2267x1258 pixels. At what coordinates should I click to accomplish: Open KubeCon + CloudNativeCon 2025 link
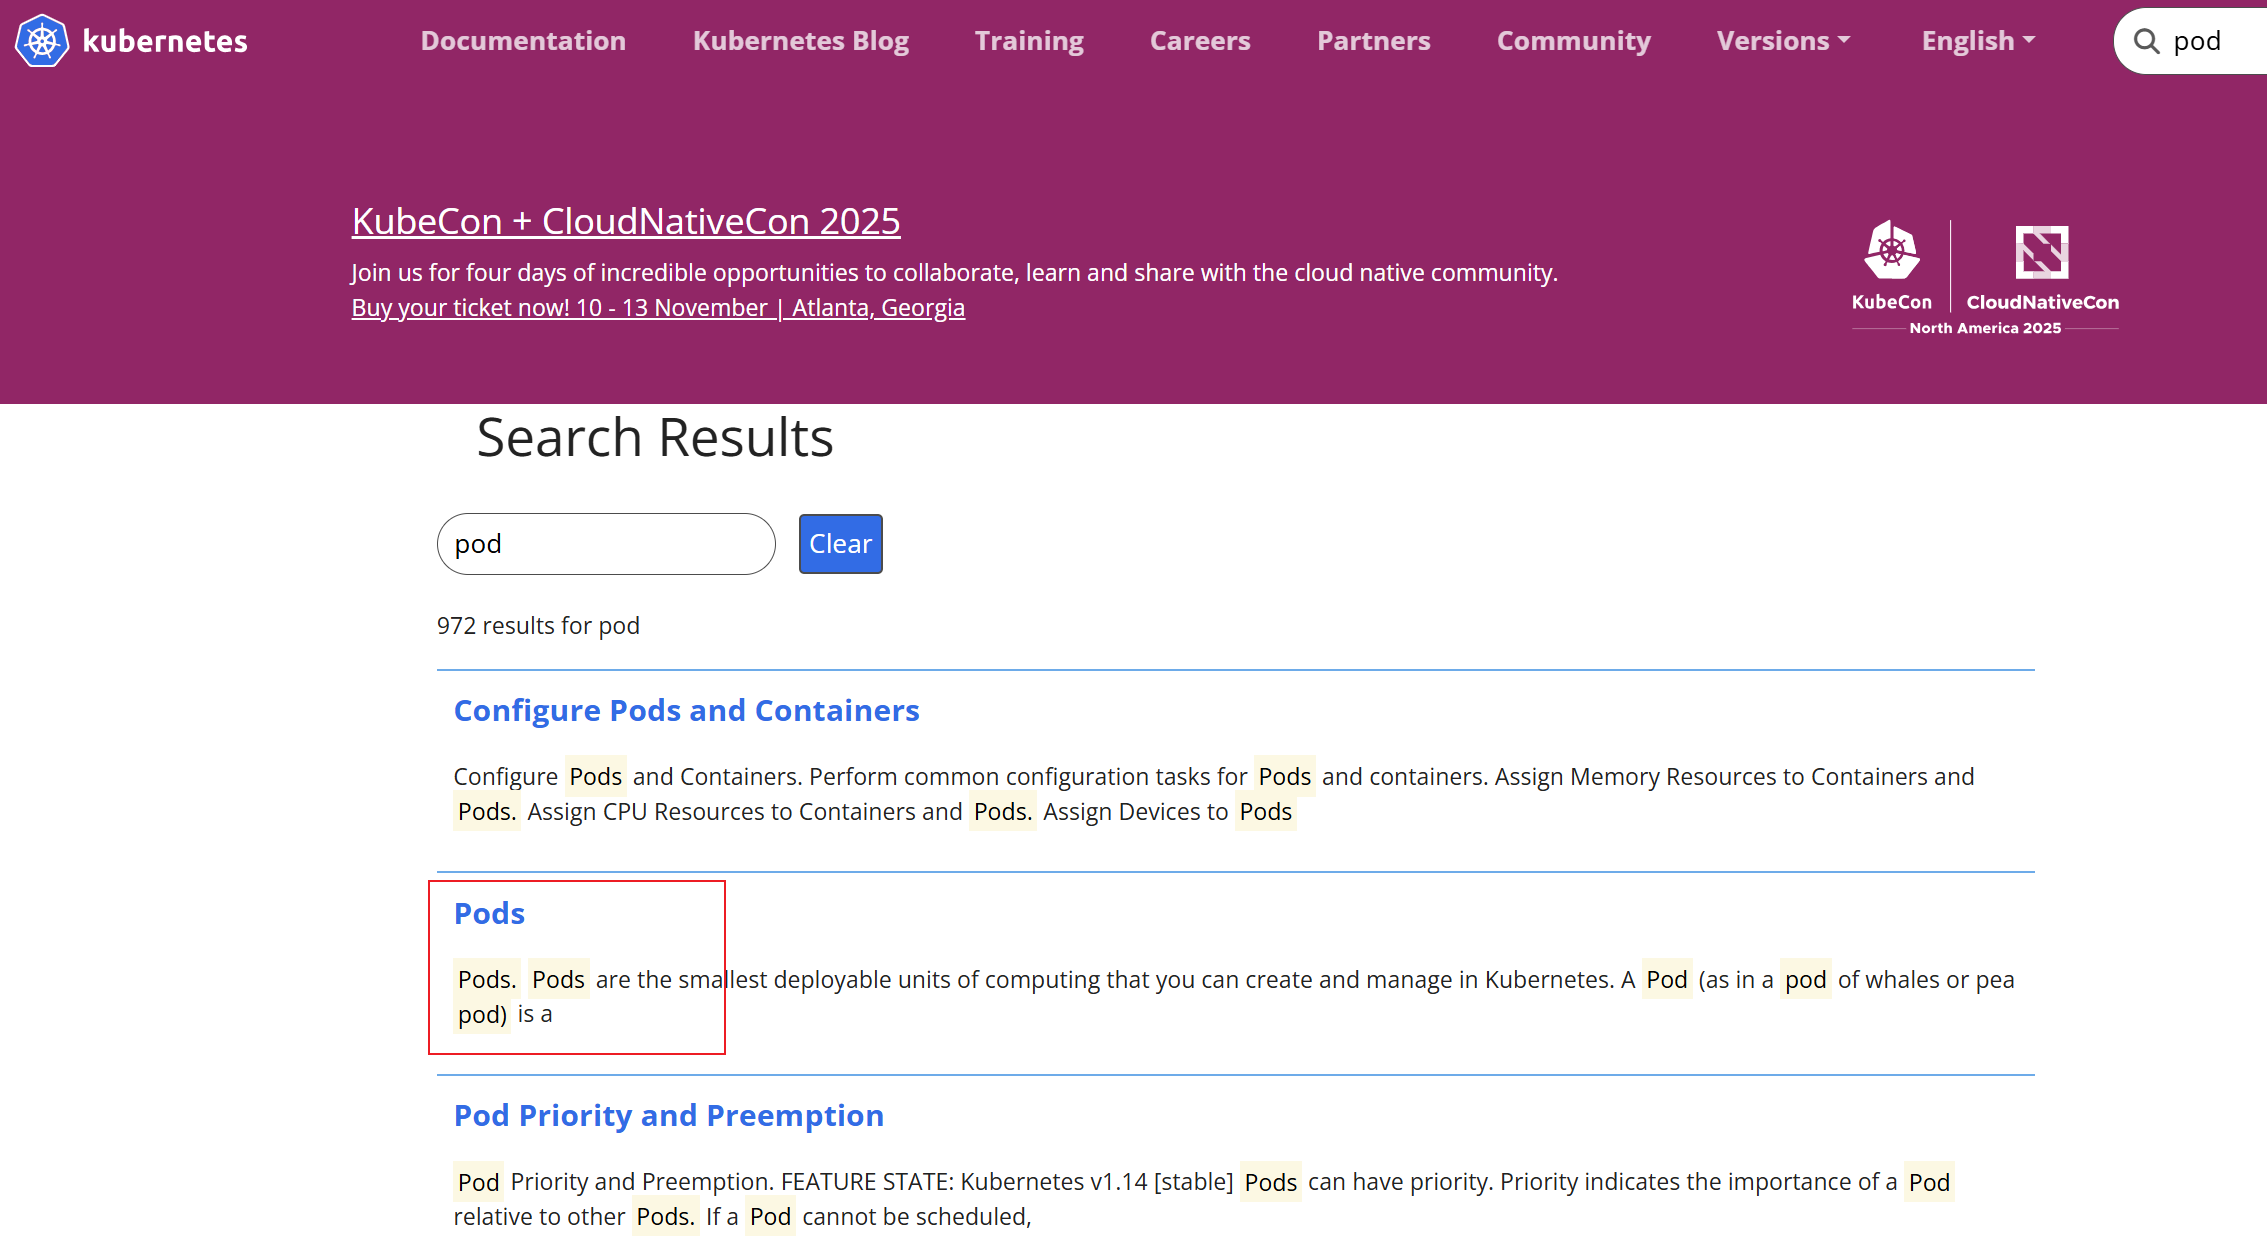point(626,221)
